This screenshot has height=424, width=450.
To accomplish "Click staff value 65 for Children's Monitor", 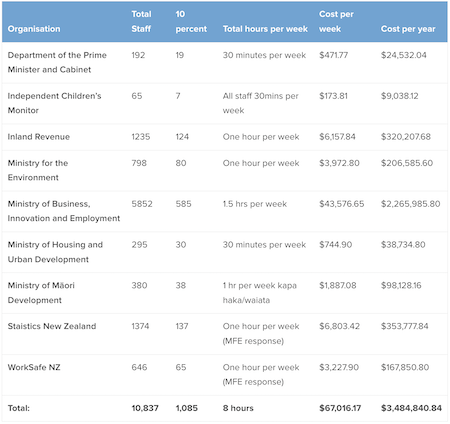I will 137,96.
